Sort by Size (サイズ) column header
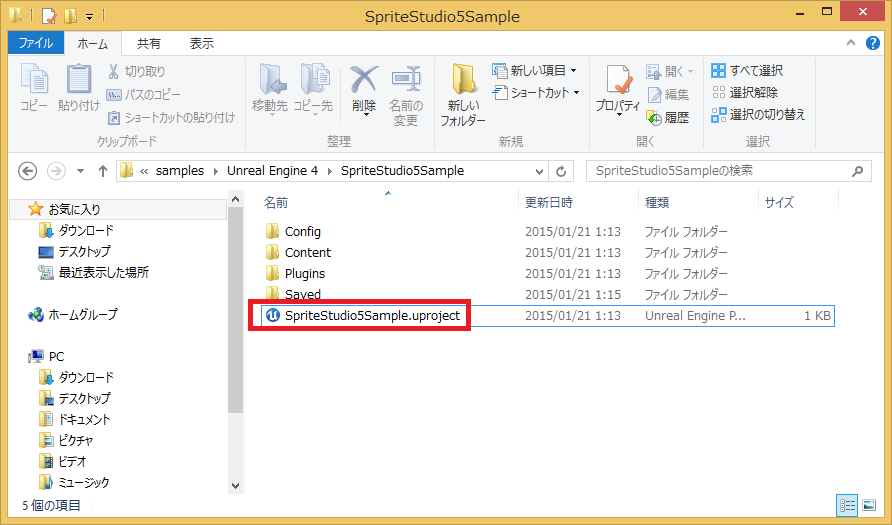892x525 pixels. click(779, 202)
